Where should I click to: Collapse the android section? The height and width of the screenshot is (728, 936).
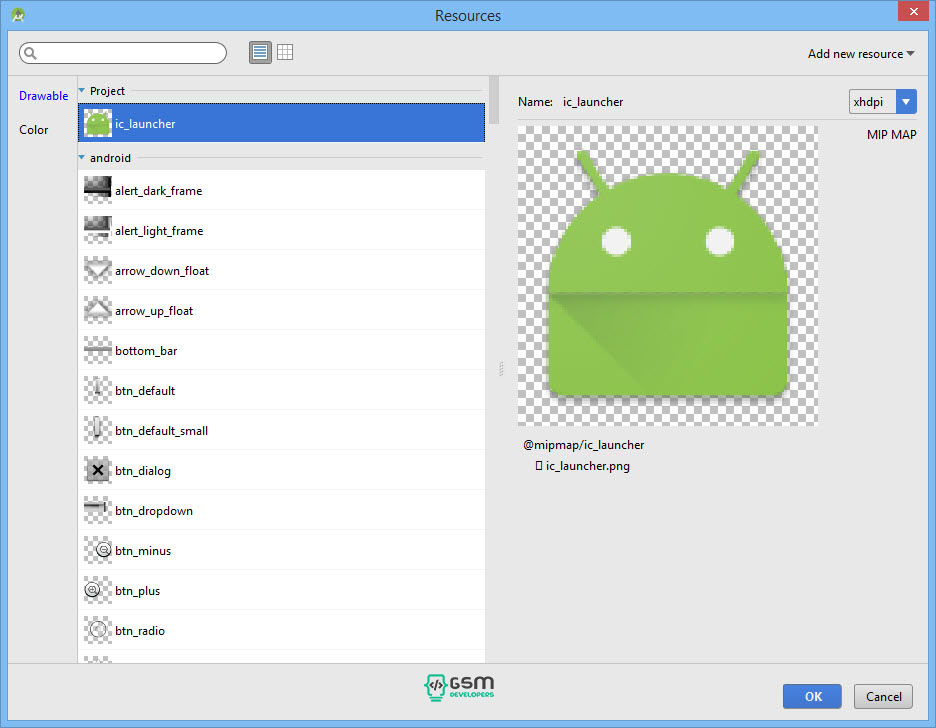(82, 158)
